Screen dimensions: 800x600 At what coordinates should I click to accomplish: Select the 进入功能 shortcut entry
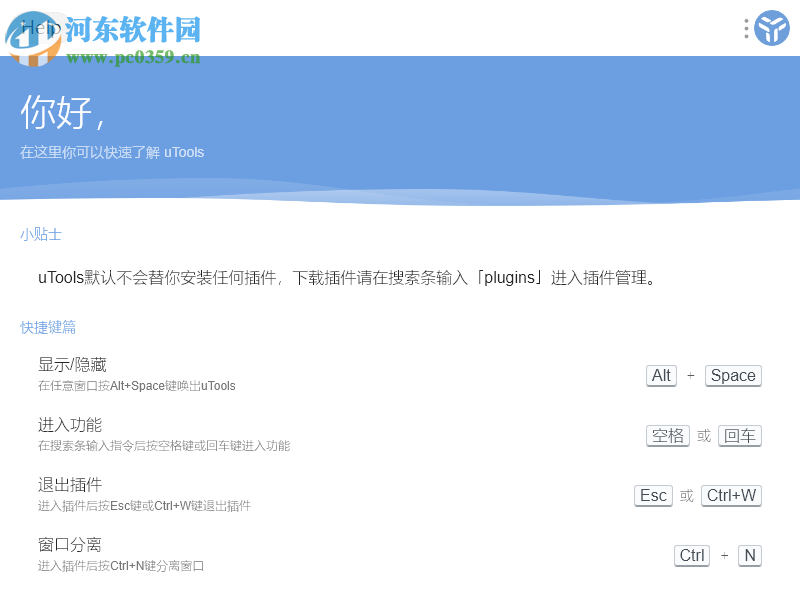72,424
